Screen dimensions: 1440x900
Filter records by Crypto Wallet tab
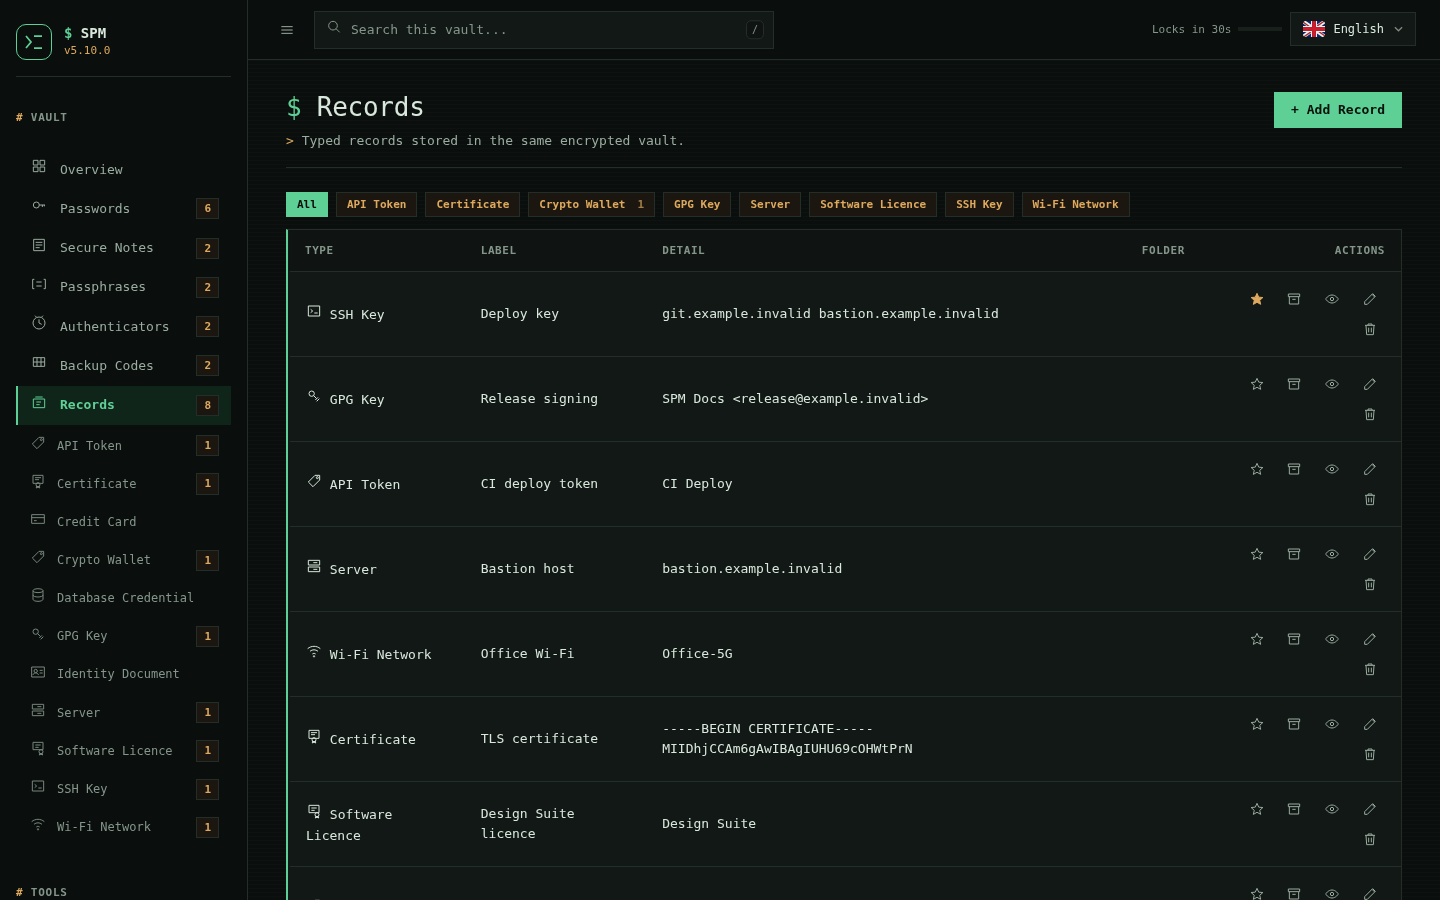591,204
